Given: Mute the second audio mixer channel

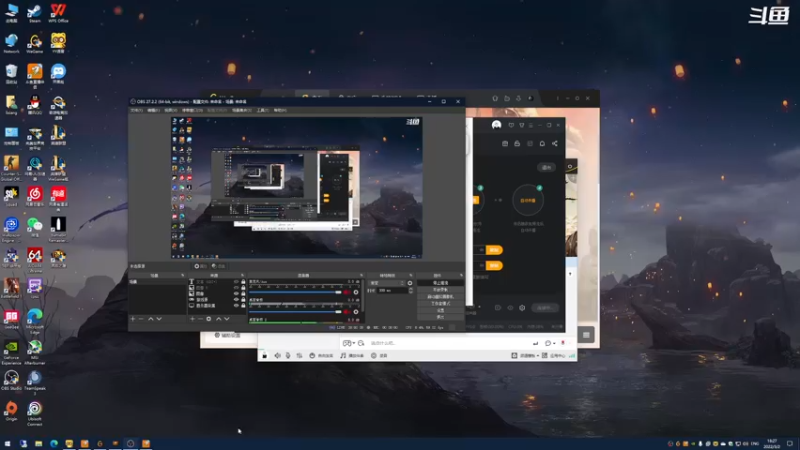Looking at the screenshot, I should (x=347, y=312).
